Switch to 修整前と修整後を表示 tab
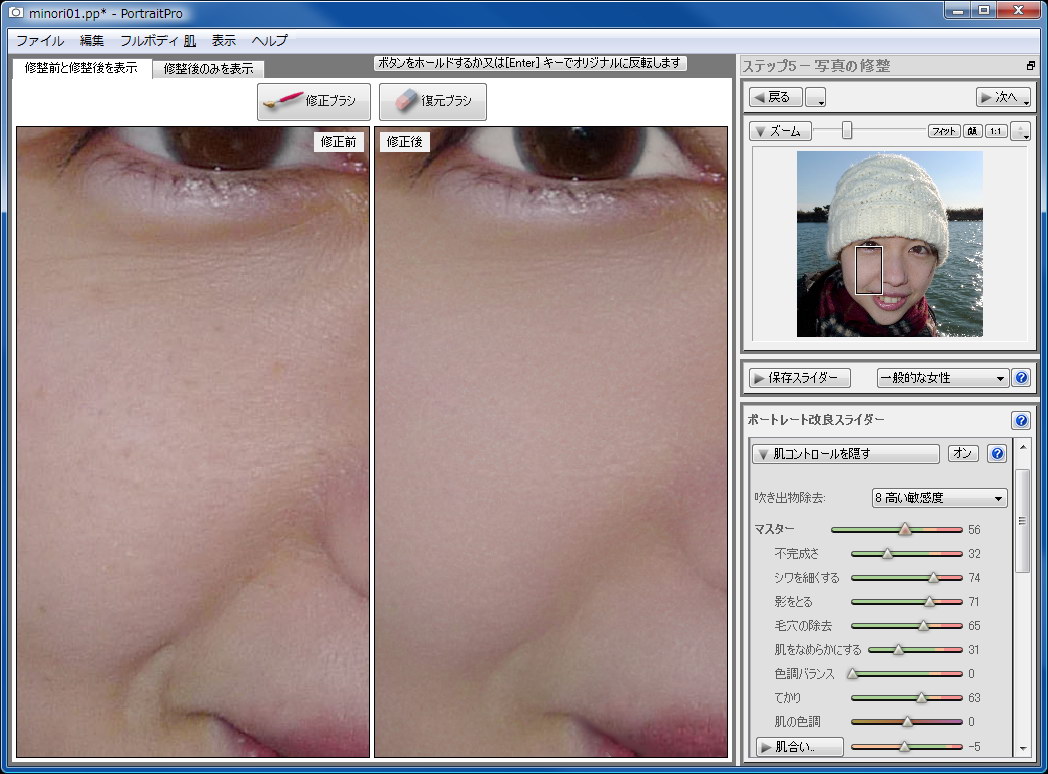 (x=82, y=68)
